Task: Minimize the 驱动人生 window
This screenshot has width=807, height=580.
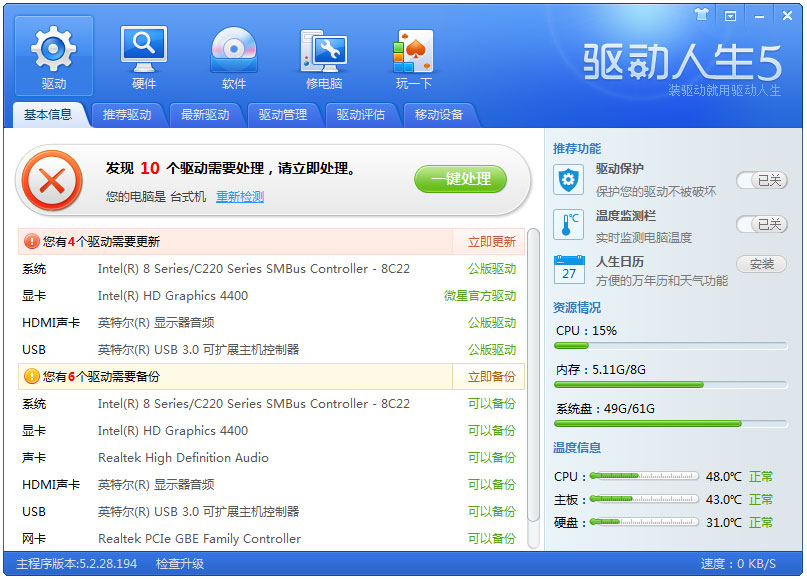Action: pos(759,16)
